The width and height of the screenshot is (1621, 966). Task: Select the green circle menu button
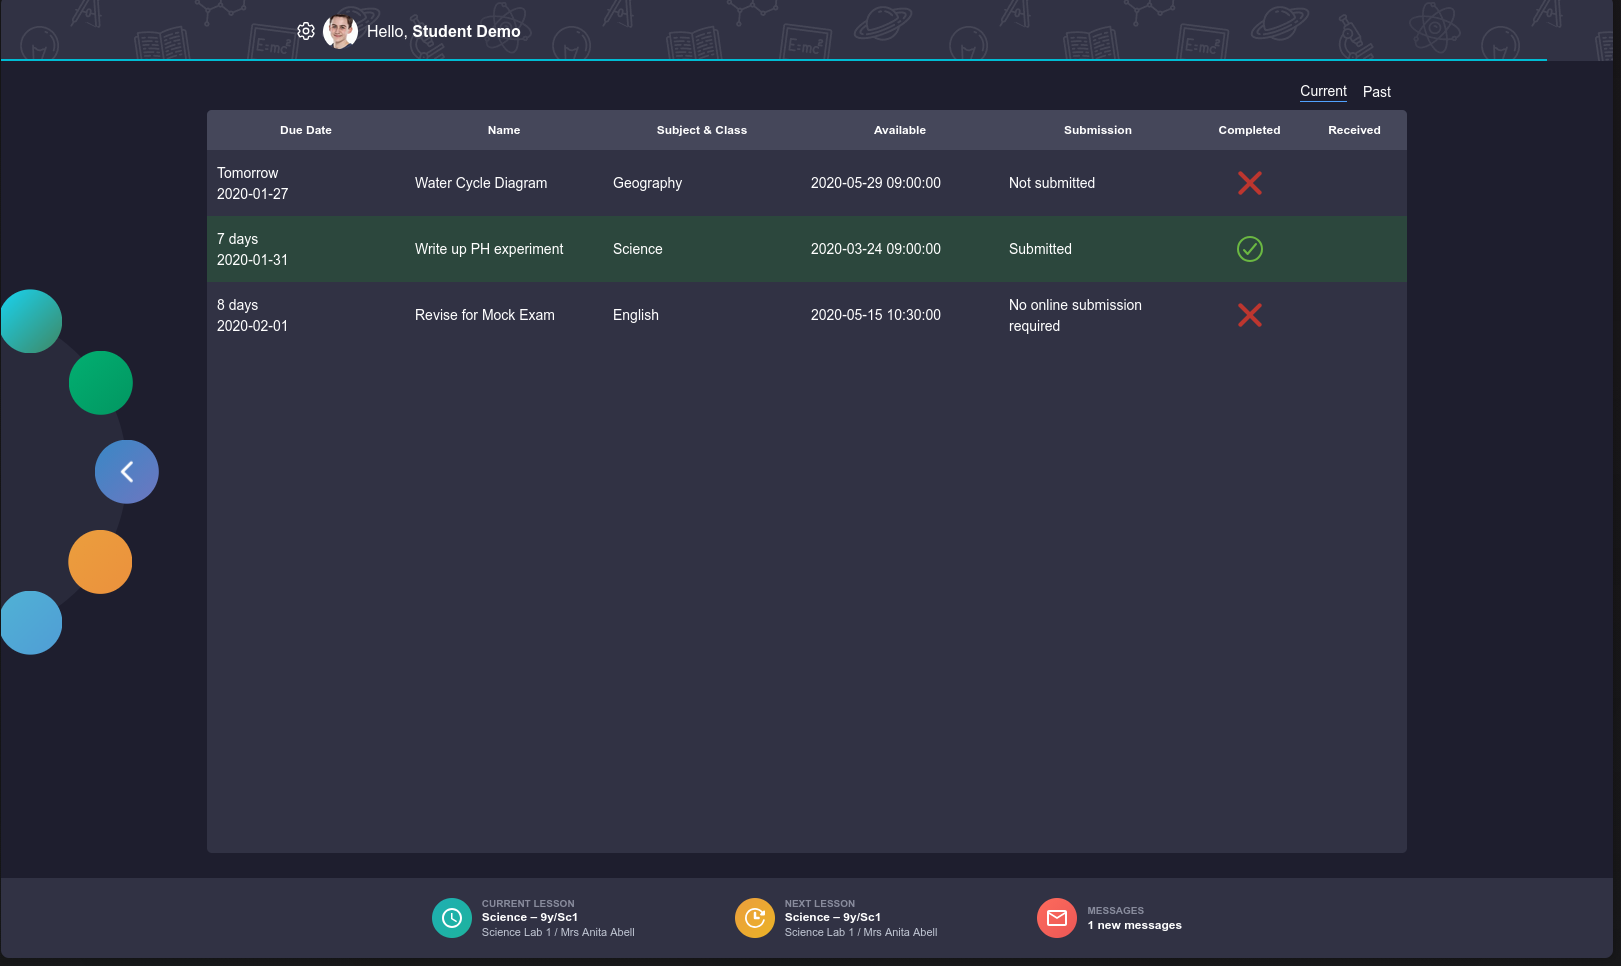click(101, 383)
